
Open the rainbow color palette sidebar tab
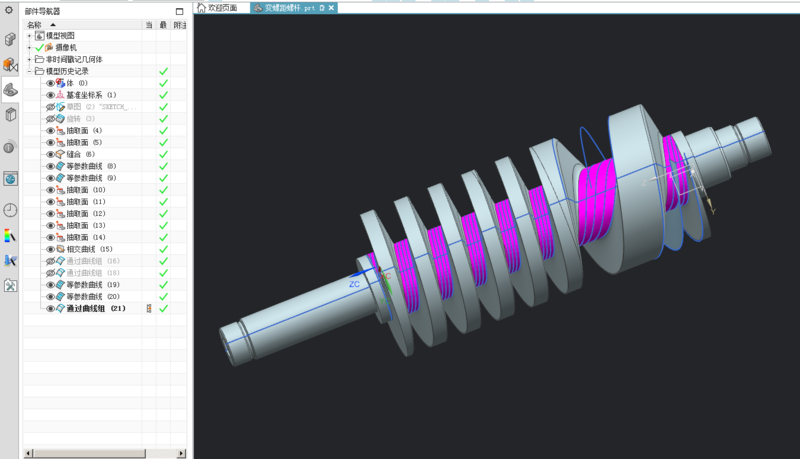coord(10,236)
